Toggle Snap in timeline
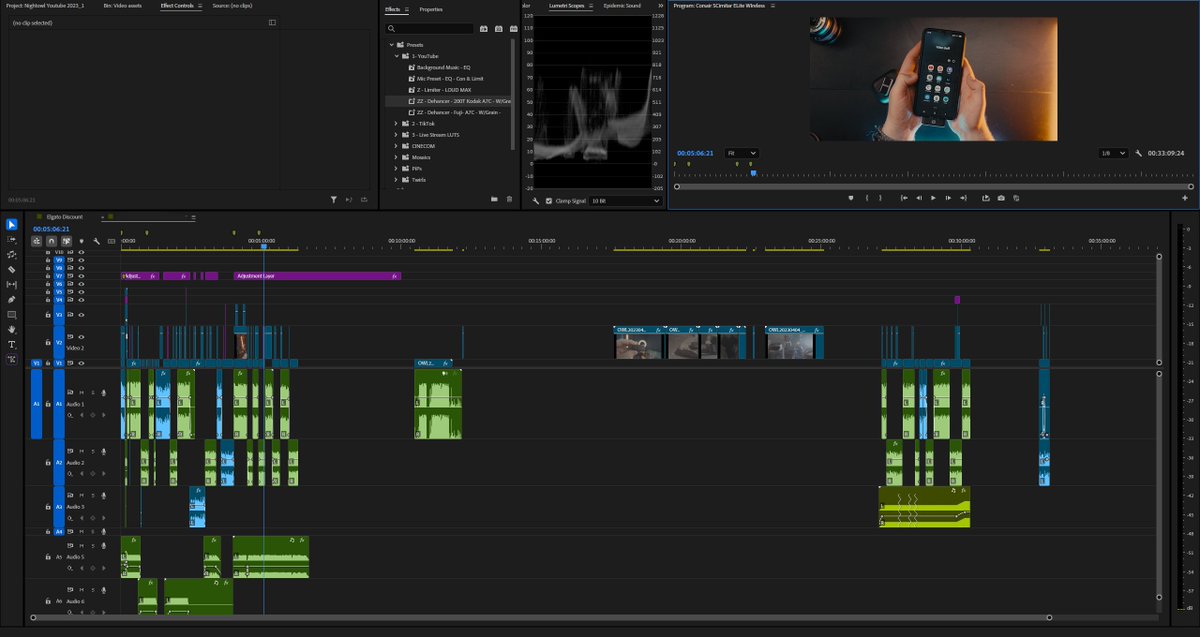 [x=51, y=241]
